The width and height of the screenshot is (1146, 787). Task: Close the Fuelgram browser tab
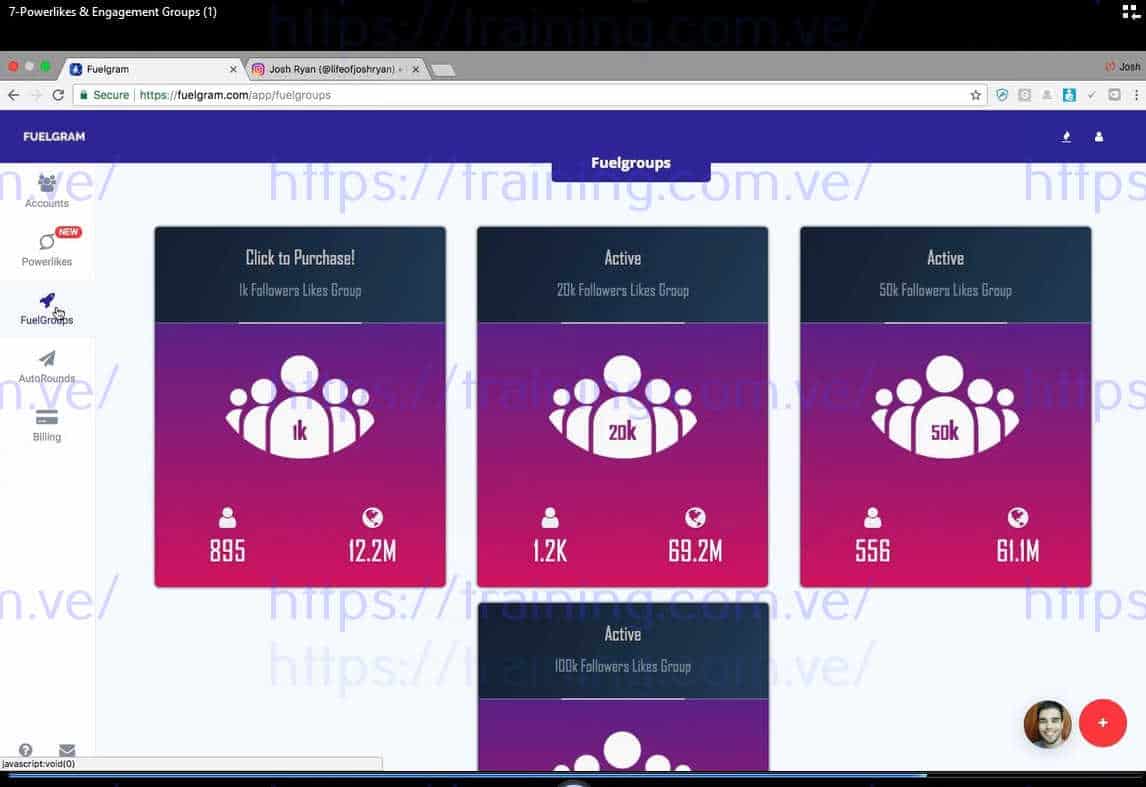pyautogui.click(x=233, y=69)
